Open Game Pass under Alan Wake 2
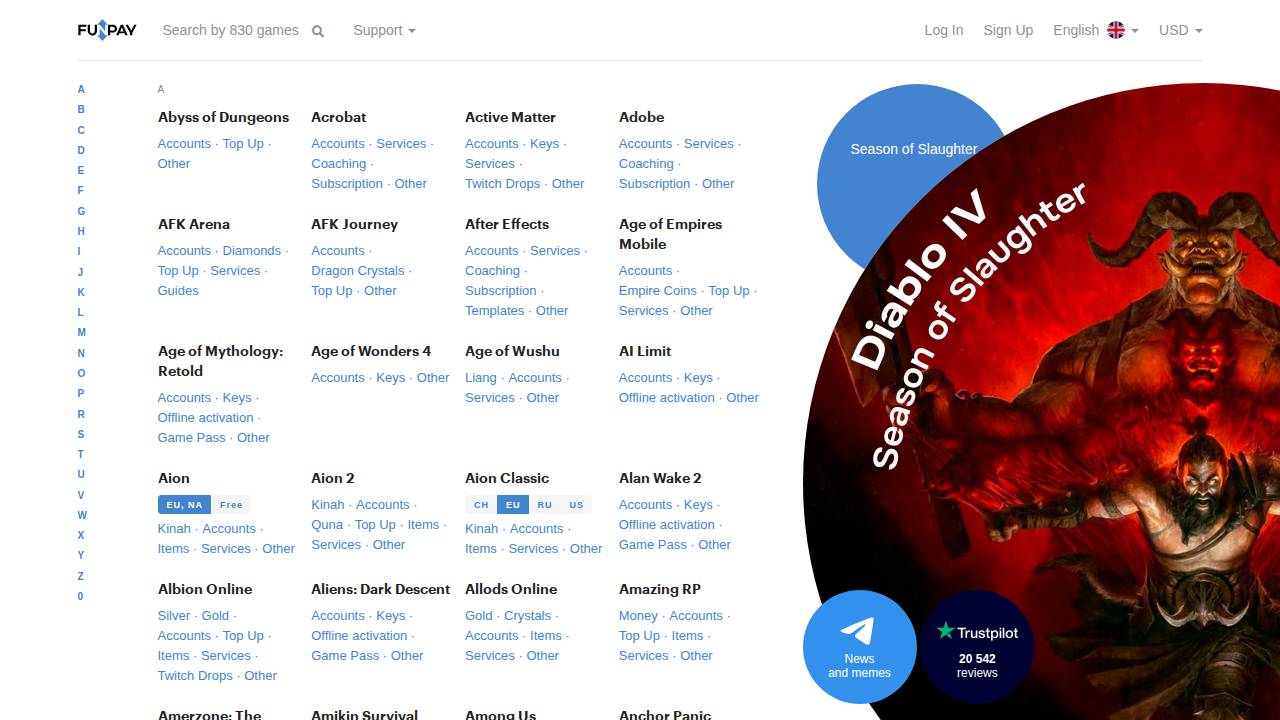Image resolution: width=1280 pixels, height=720 pixels. (x=653, y=545)
